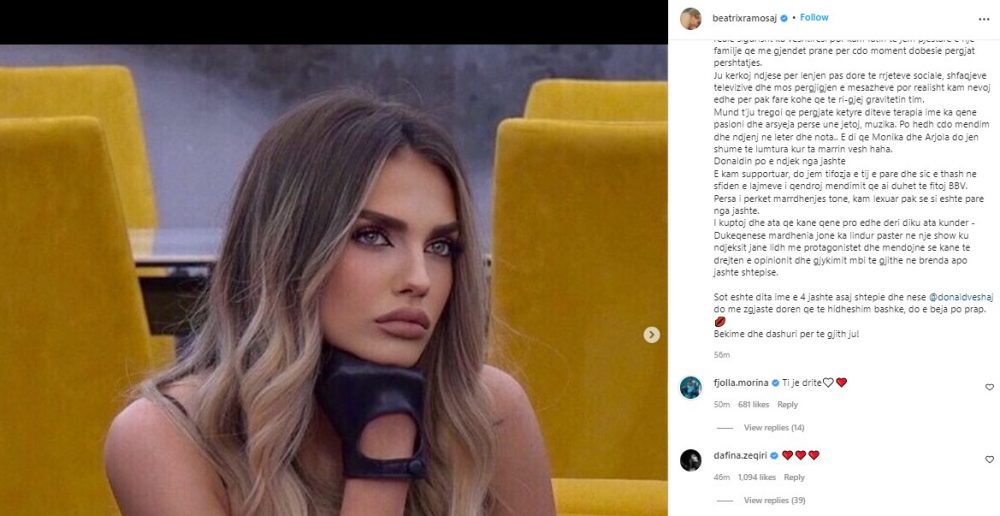Expand View replies (39) under dafina.zeqiri
The height and width of the screenshot is (516, 1000).
(x=774, y=501)
